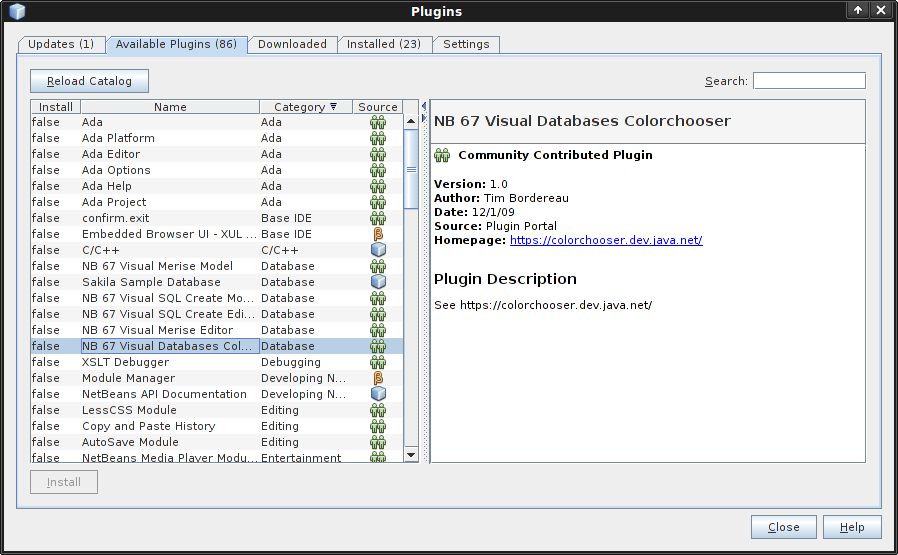Select the Embedded Browser UI - XUL row

216,234
